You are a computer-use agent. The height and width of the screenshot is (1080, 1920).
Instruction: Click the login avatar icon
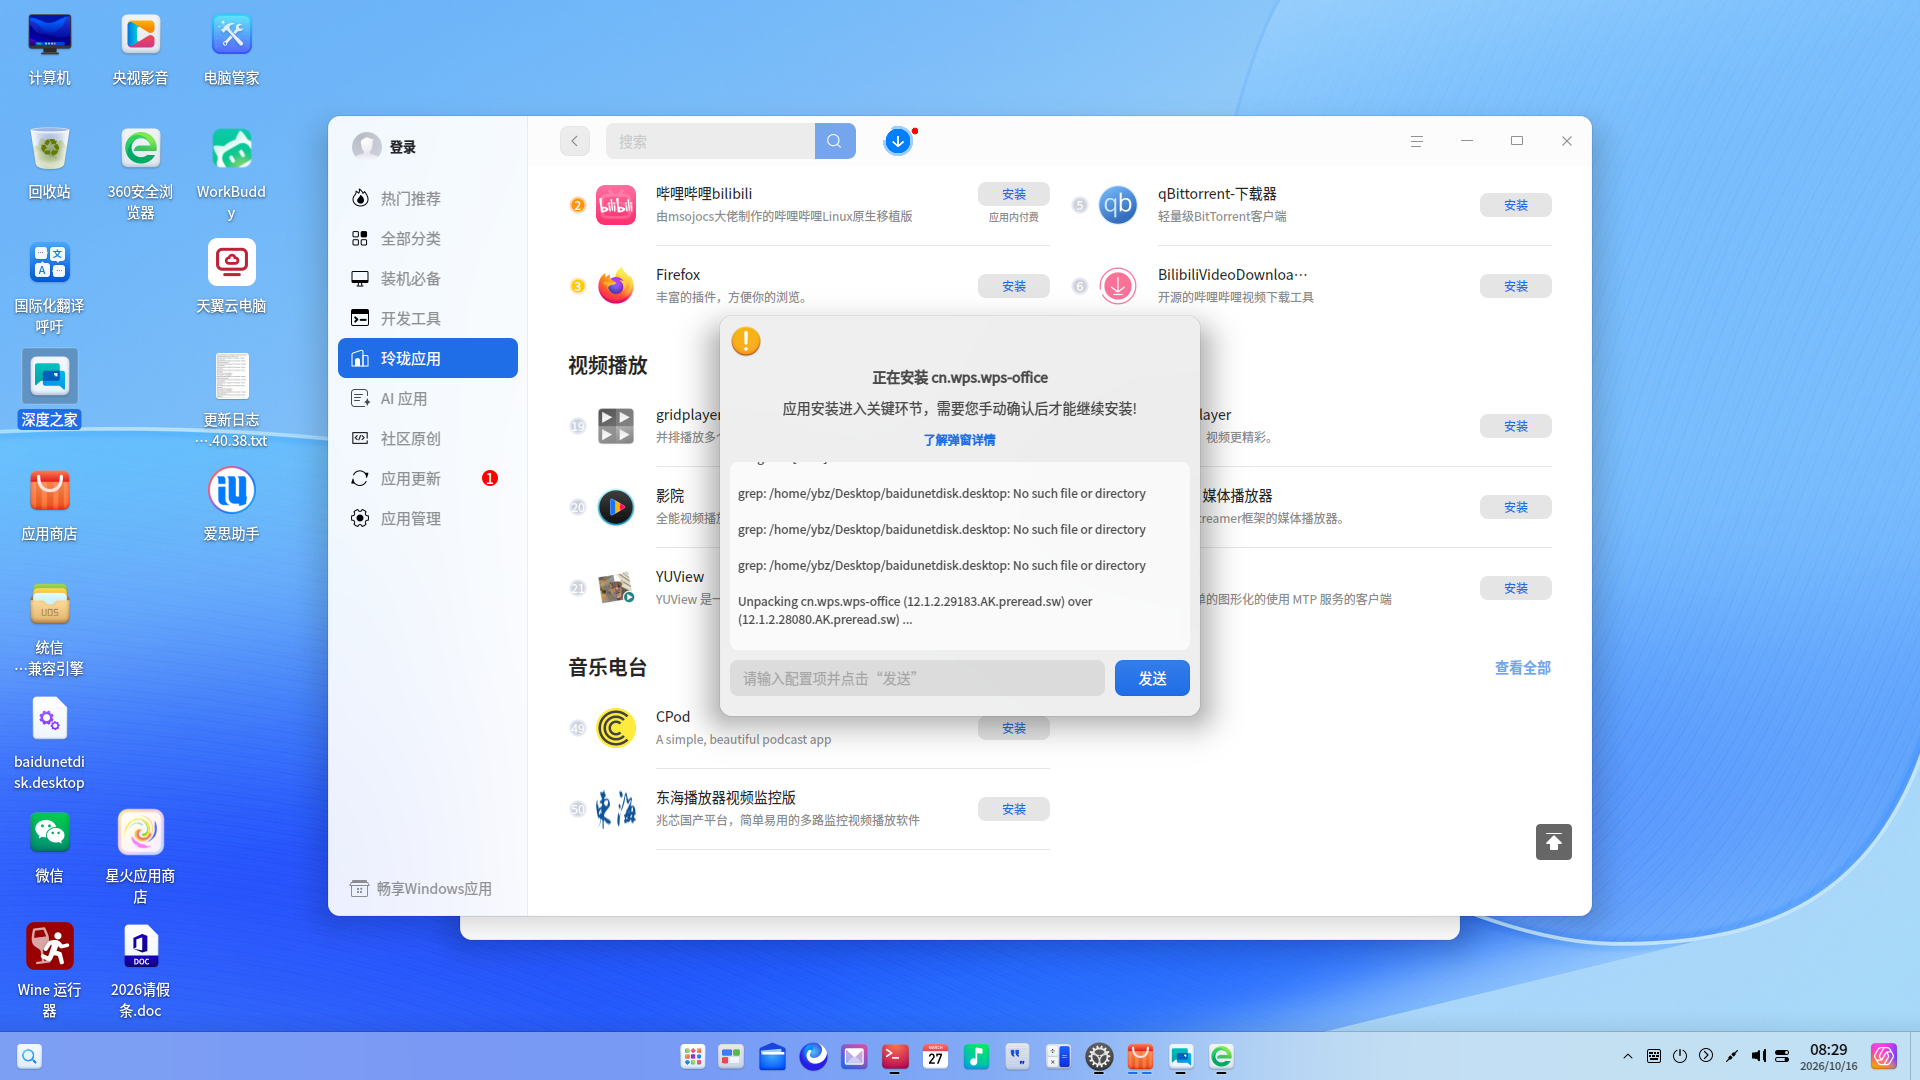point(367,146)
